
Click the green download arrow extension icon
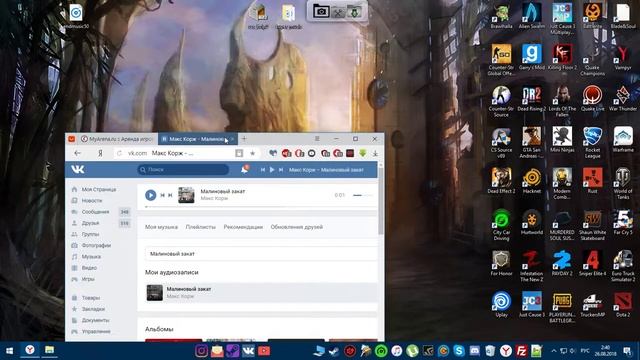coord(362,153)
